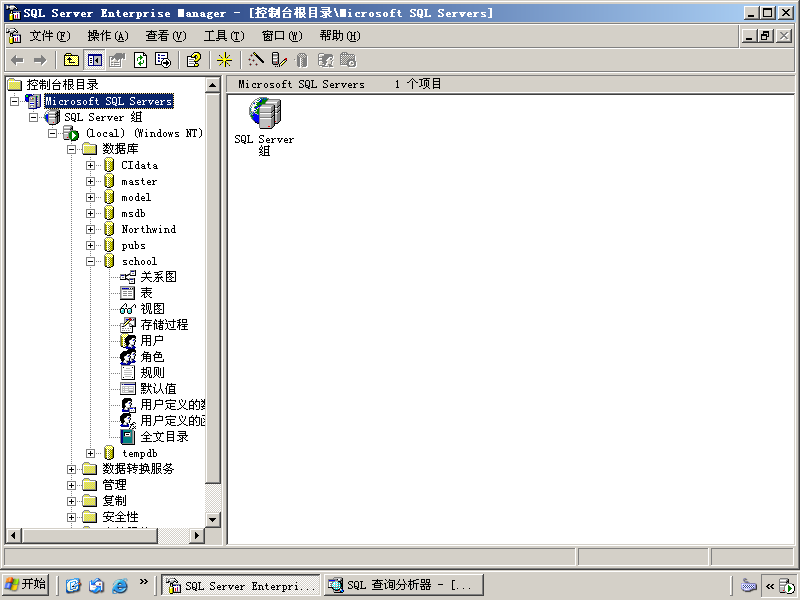
Task: Select the msdb database
Action: point(133,213)
